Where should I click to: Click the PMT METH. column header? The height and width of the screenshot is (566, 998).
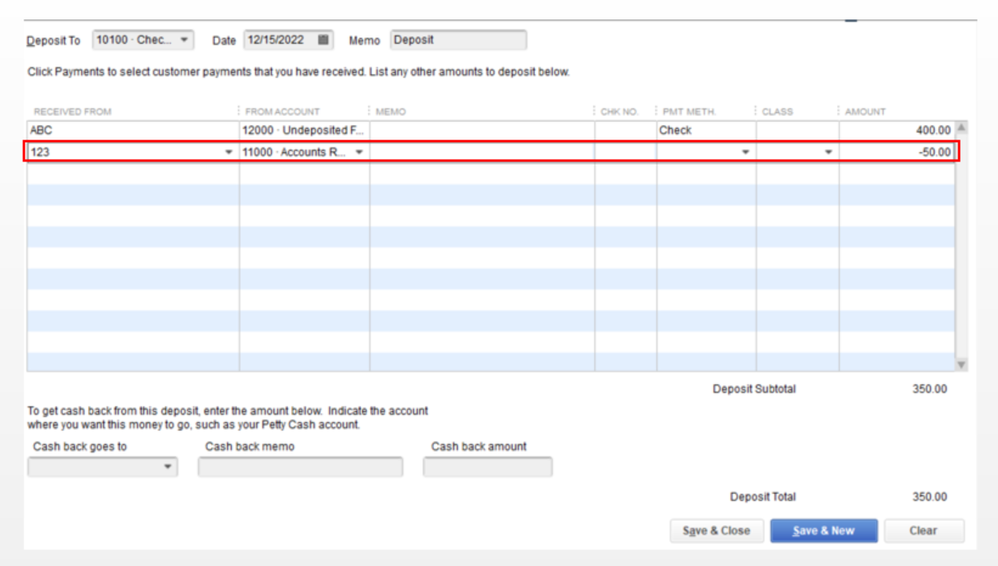click(689, 111)
